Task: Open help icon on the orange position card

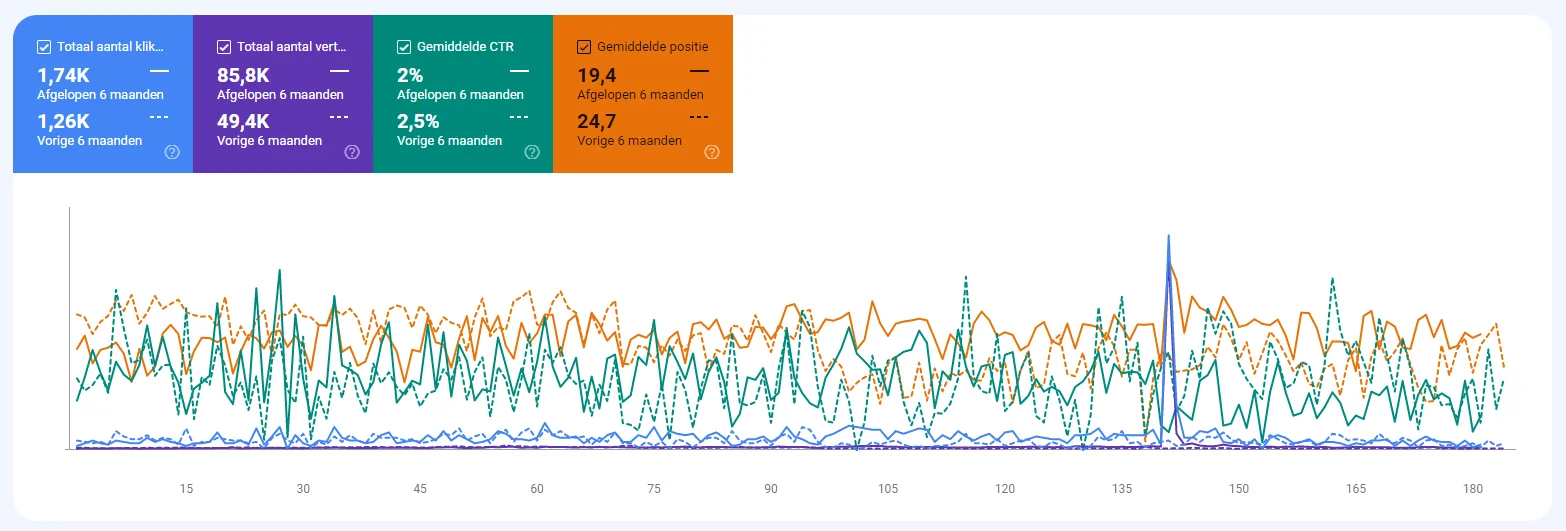Action: 712,152
